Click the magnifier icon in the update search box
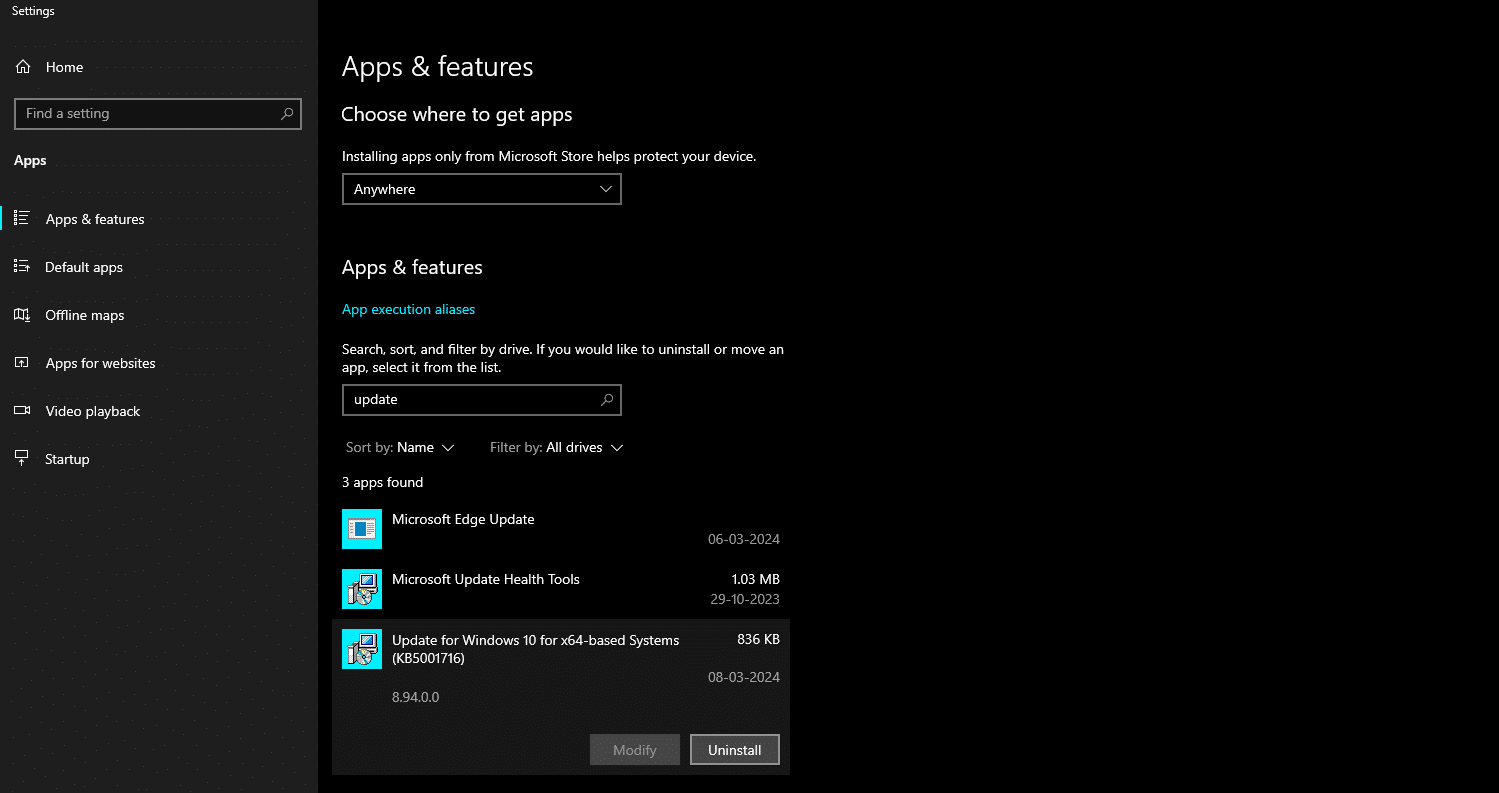Image resolution: width=1499 pixels, height=793 pixels. point(607,400)
